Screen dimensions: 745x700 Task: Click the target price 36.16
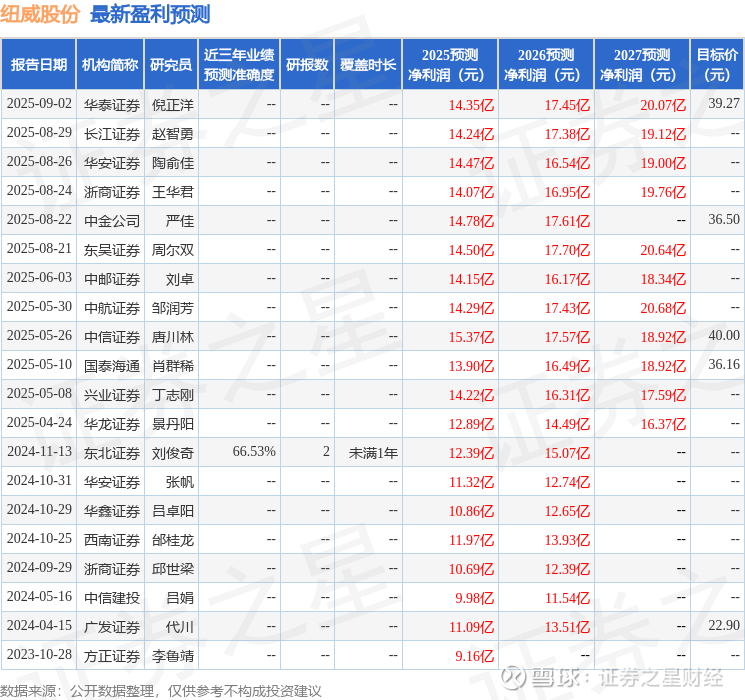point(724,364)
